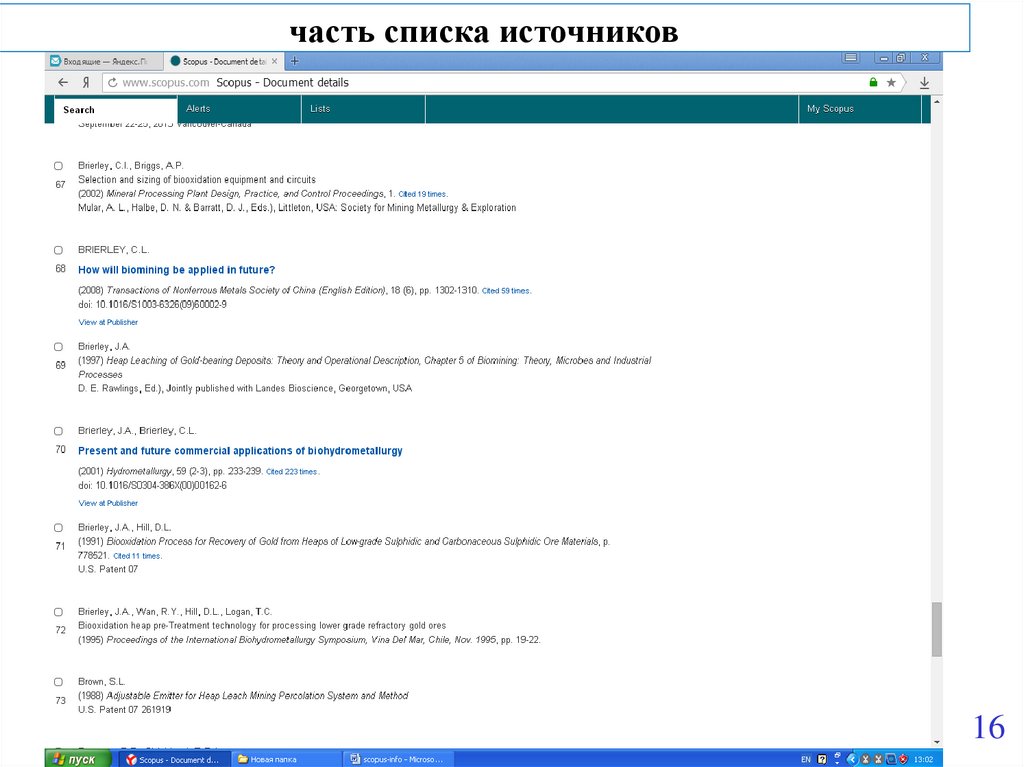Viewport: 1024px width, 767px height.
Task: Close the Scopus Document details tab
Action: click(x=274, y=61)
